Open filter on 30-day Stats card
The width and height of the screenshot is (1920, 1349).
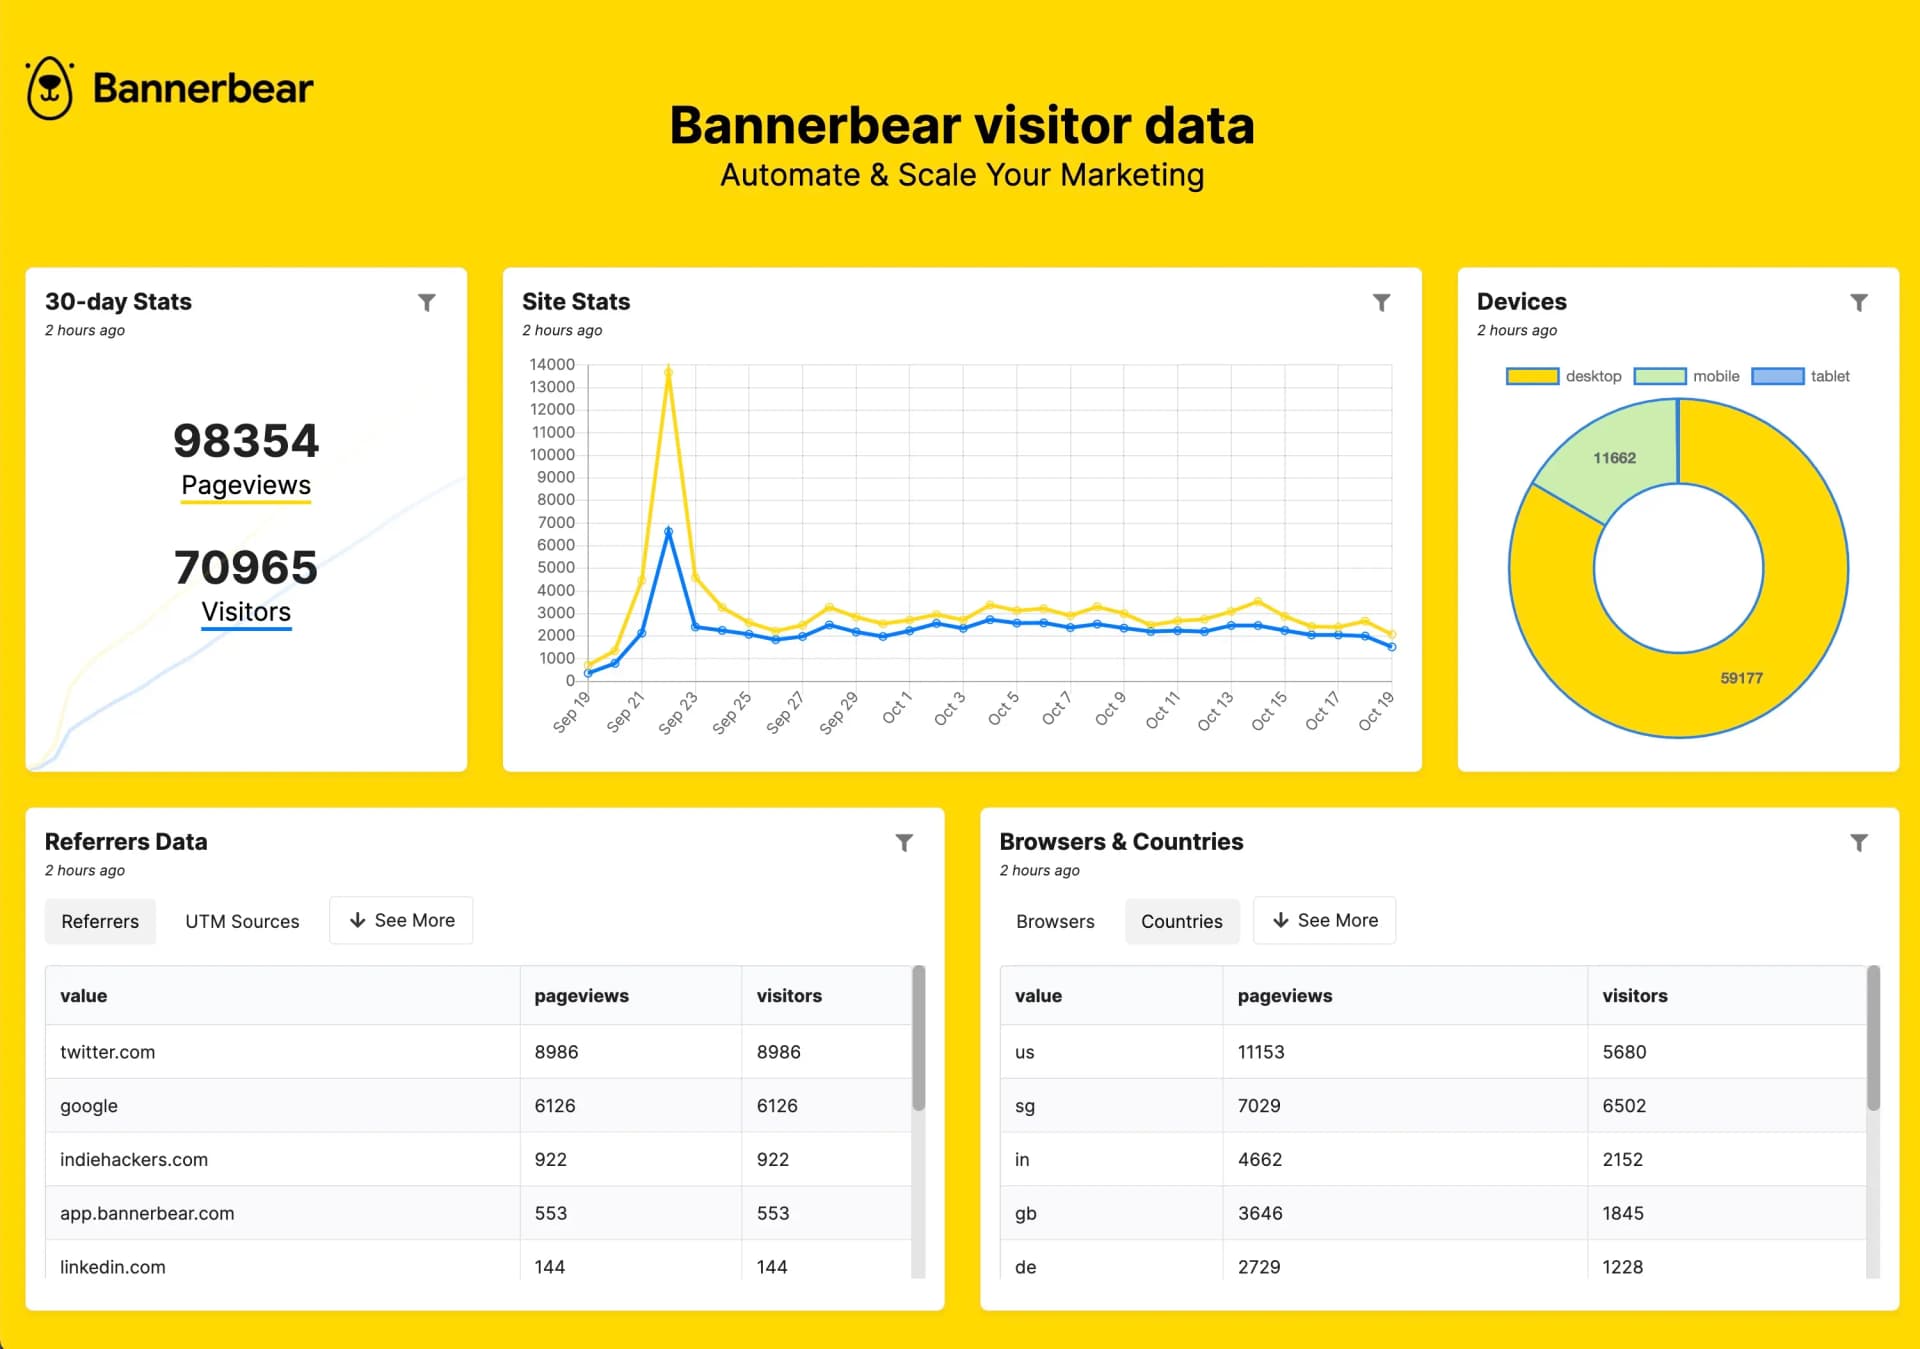(x=427, y=302)
